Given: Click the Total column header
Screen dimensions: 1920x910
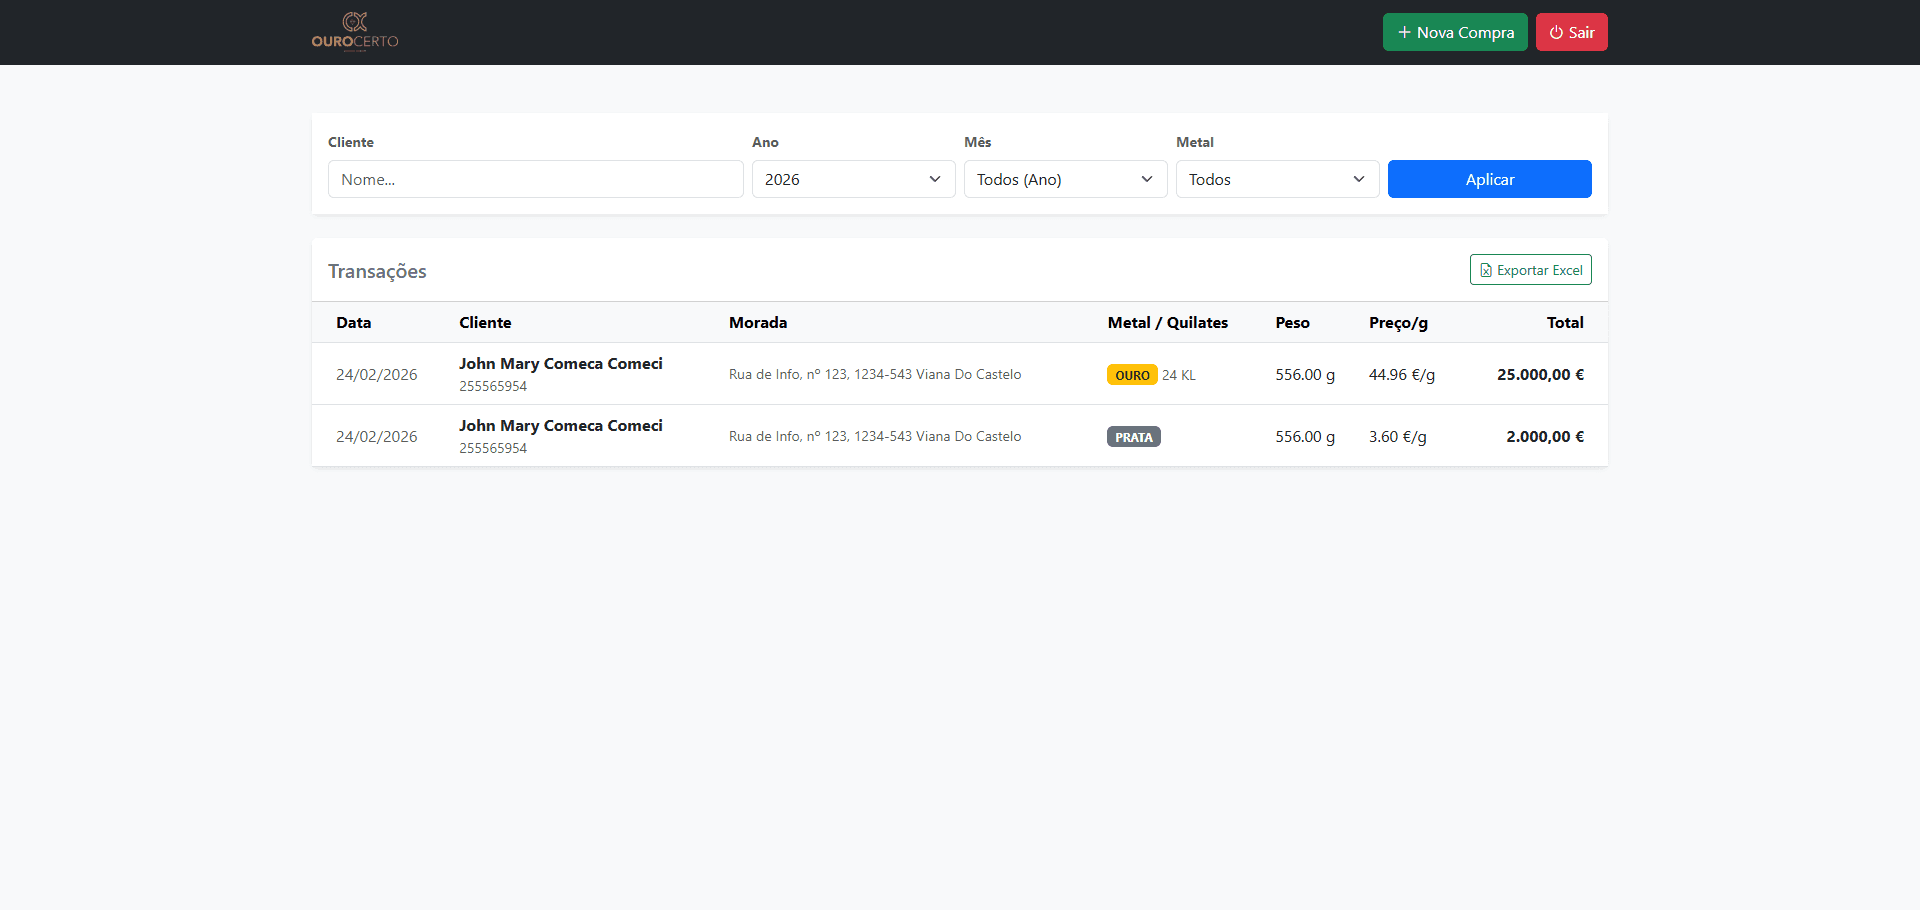Looking at the screenshot, I should [x=1564, y=322].
